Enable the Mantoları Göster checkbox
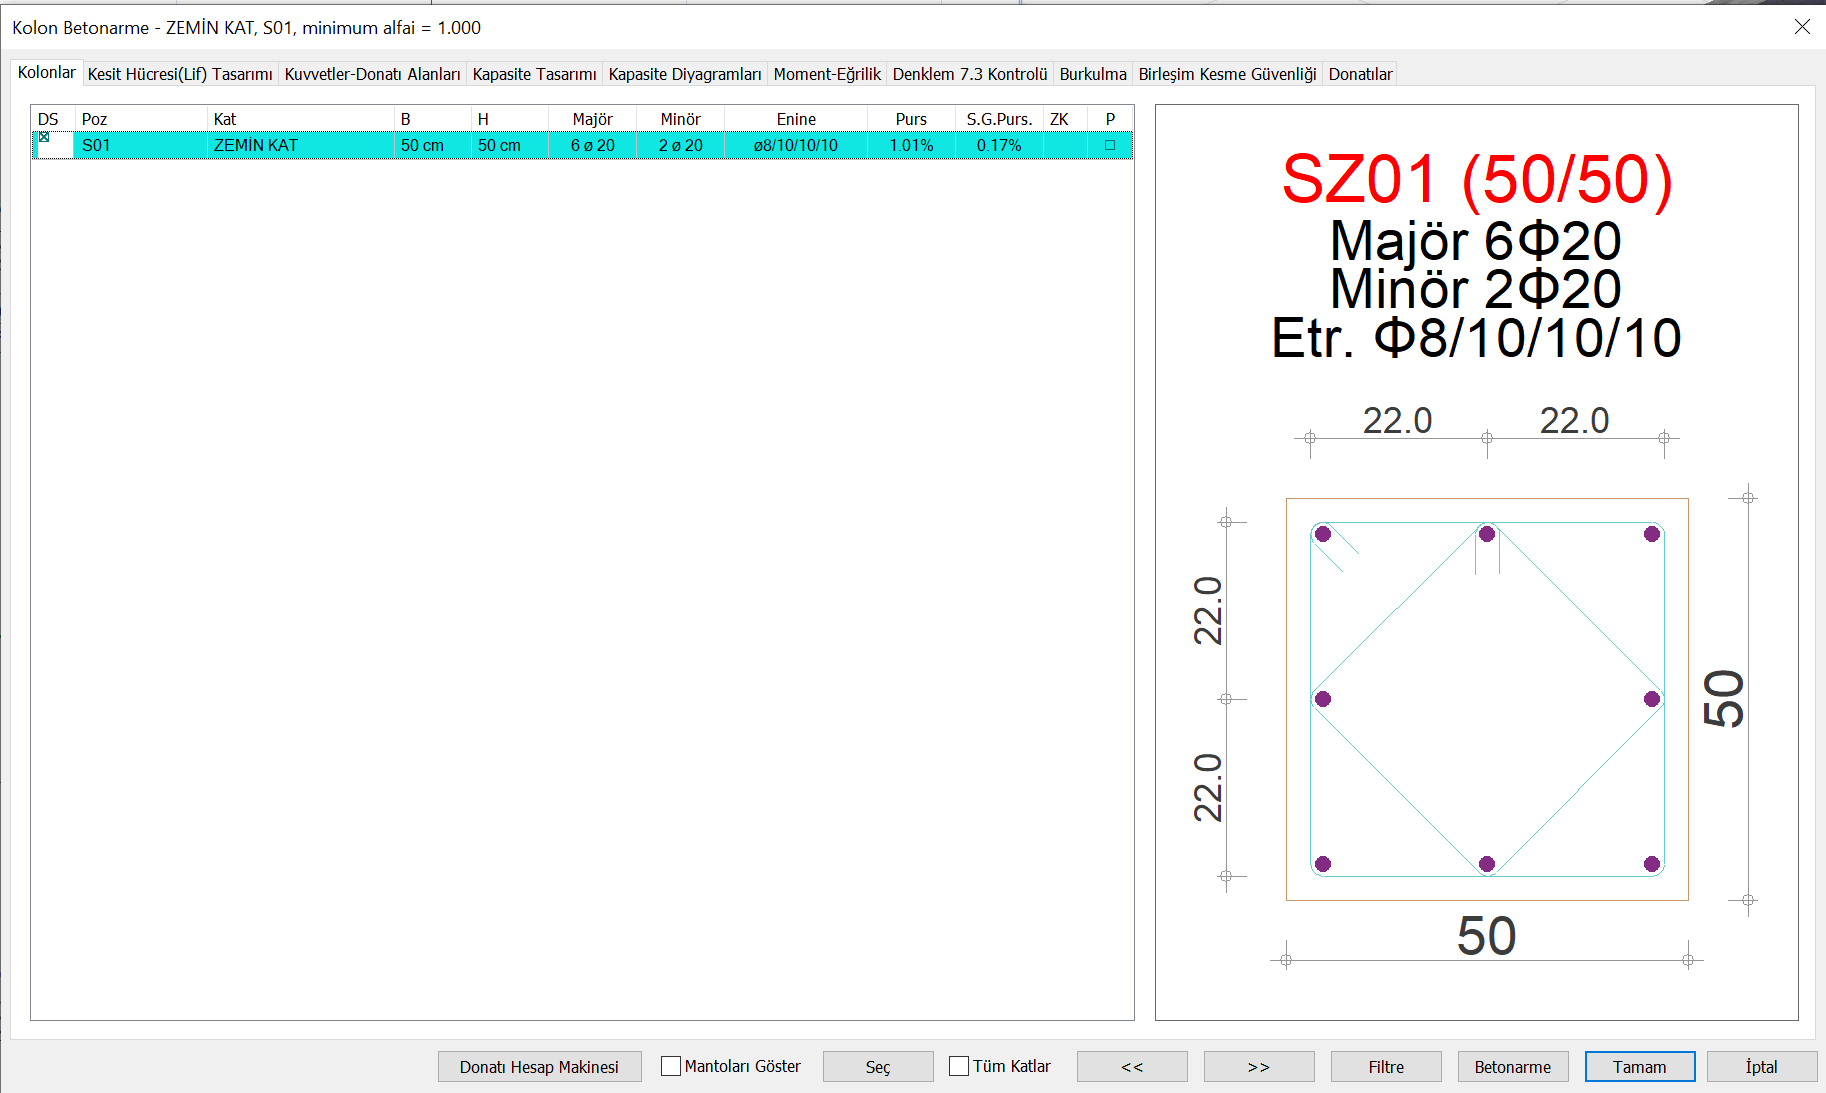Screen dimensions: 1826x1093 [x=671, y=1066]
